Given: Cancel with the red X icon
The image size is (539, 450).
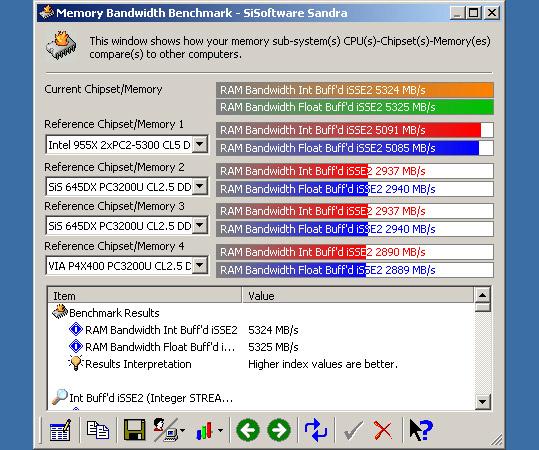Looking at the screenshot, I should click(x=383, y=430).
